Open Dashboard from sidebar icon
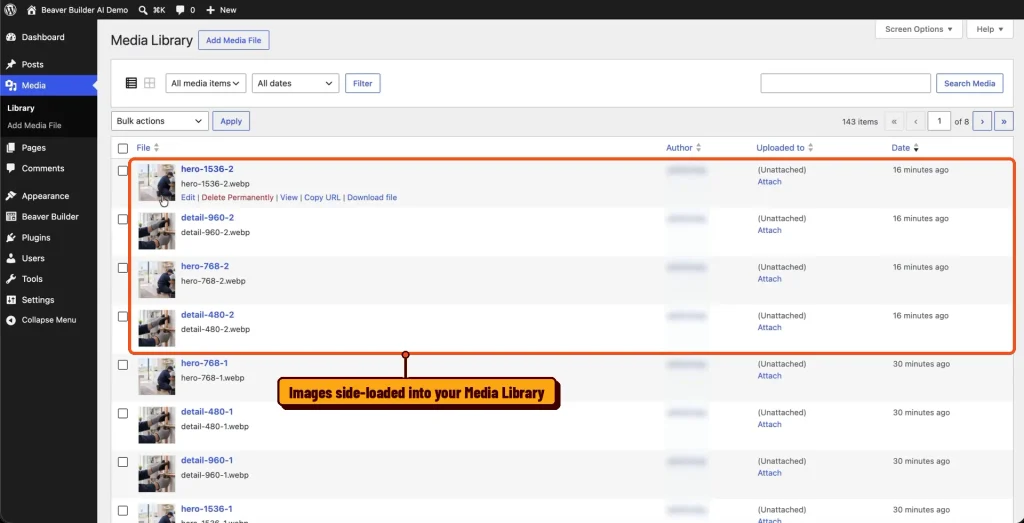The image size is (1024, 523). click(x=11, y=37)
